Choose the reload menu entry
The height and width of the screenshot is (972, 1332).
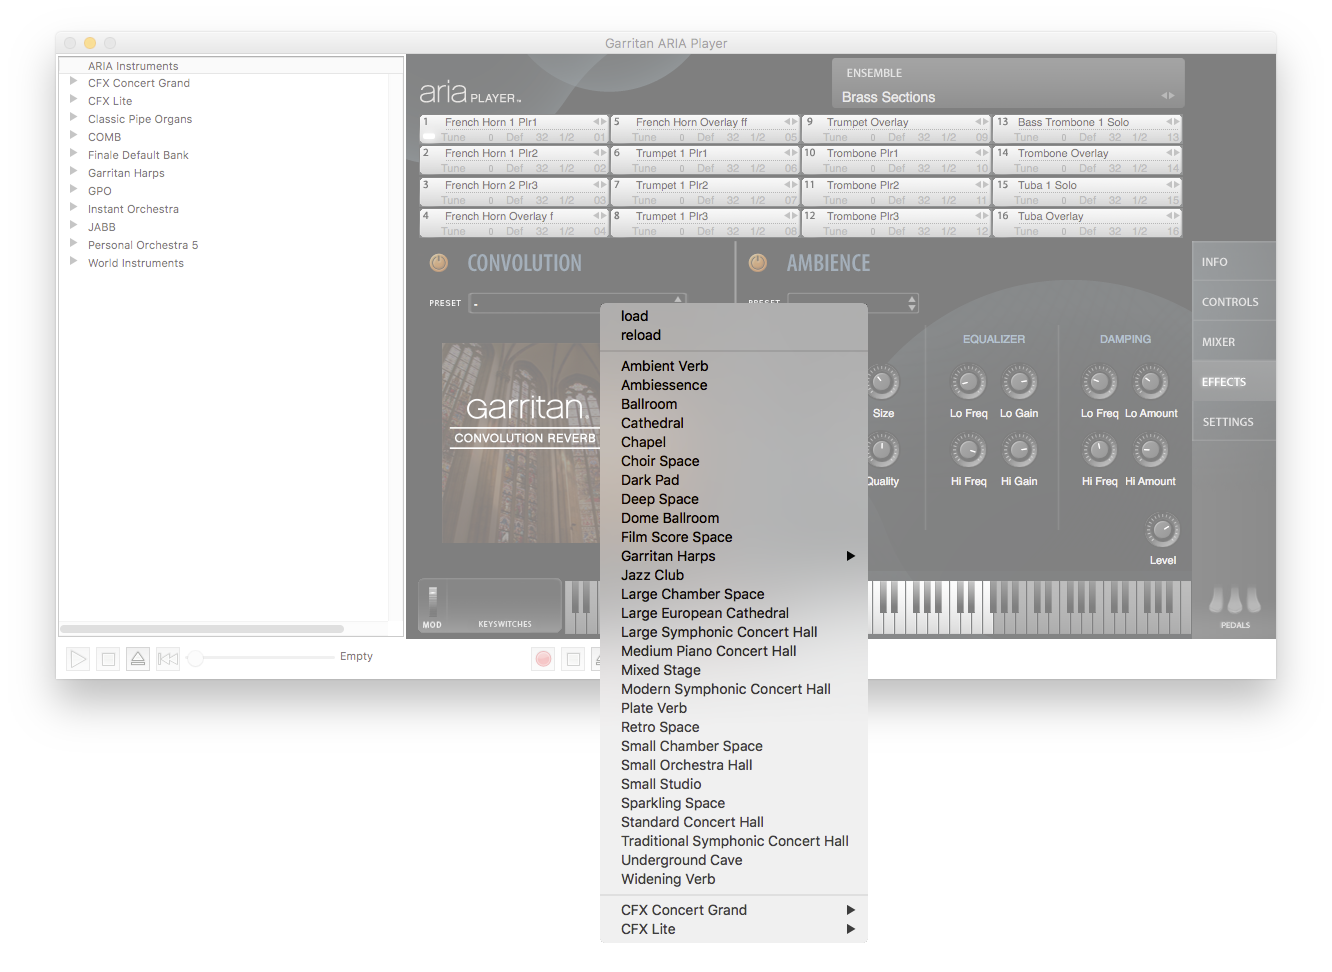point(734,335)
